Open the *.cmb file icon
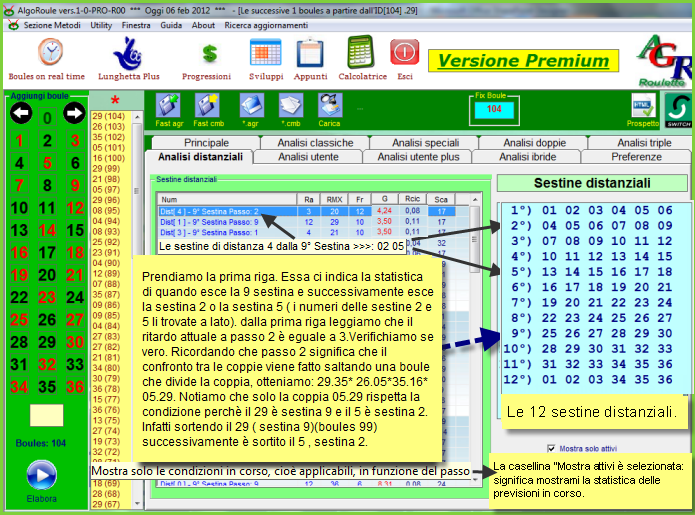The image size is (695, 515). coord(291,105)
